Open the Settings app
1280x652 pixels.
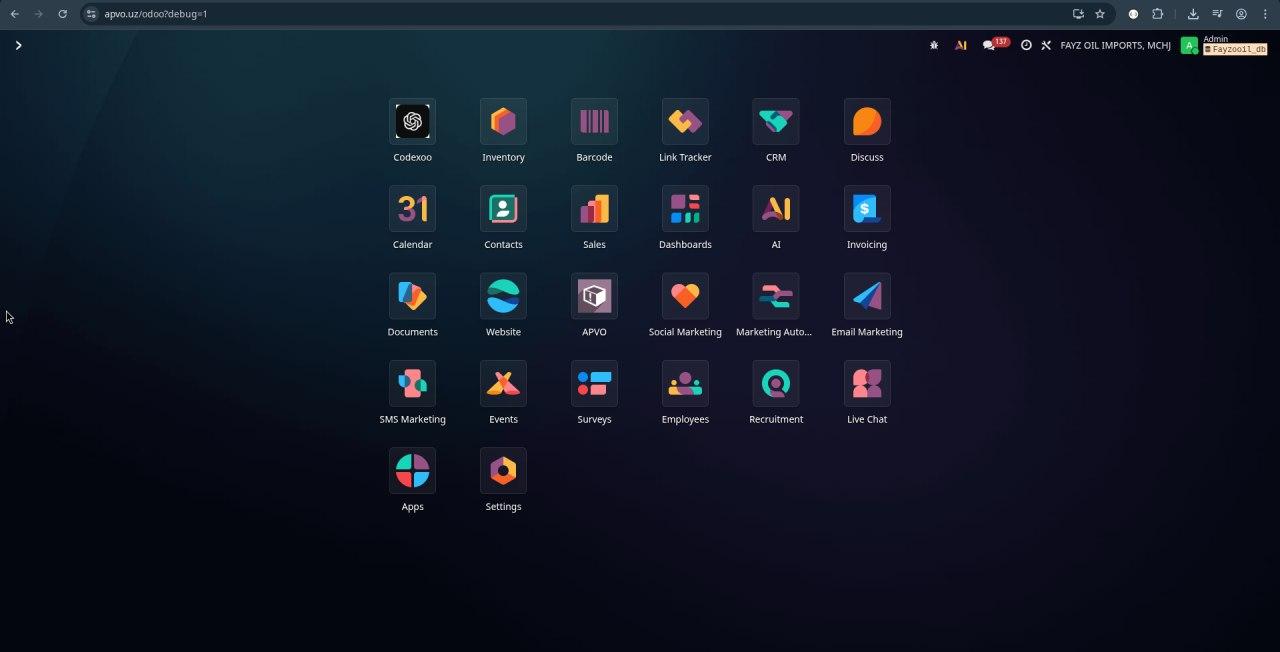pos(503,471)
